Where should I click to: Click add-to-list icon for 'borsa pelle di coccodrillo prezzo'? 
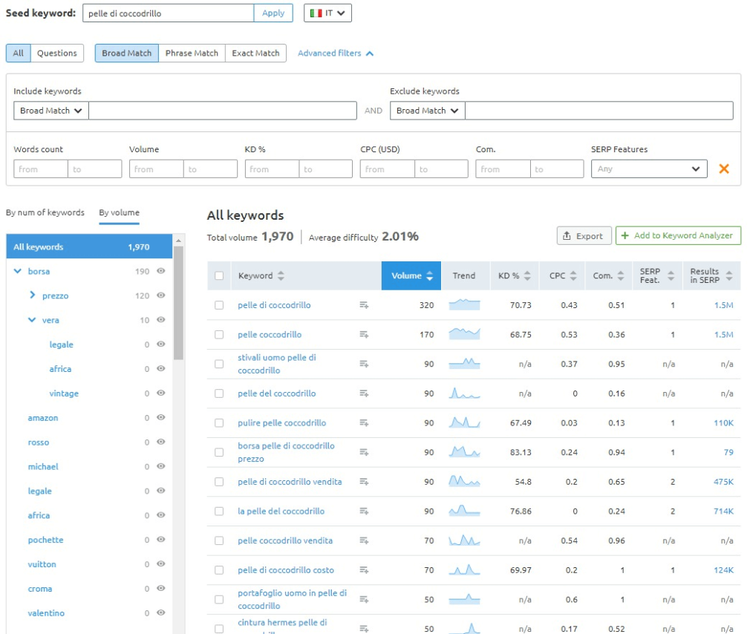coord(364,452)
